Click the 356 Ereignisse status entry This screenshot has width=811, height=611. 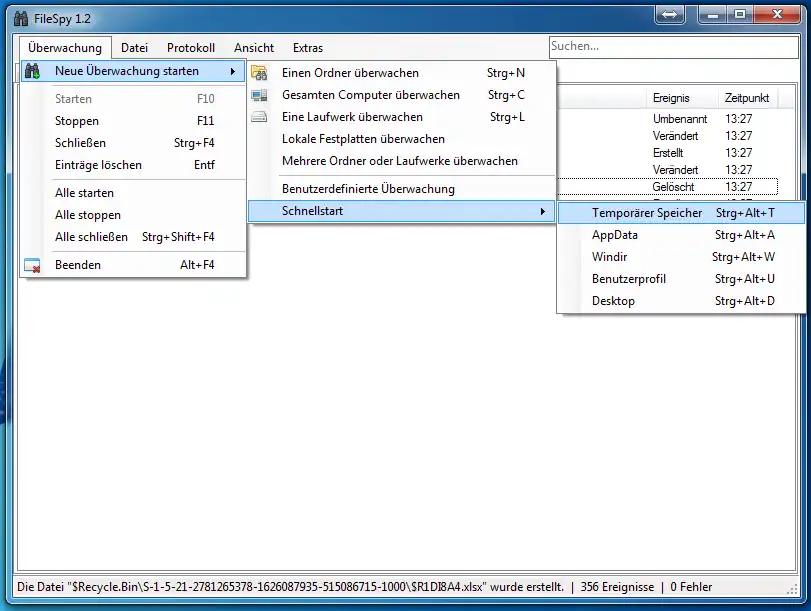617,587
